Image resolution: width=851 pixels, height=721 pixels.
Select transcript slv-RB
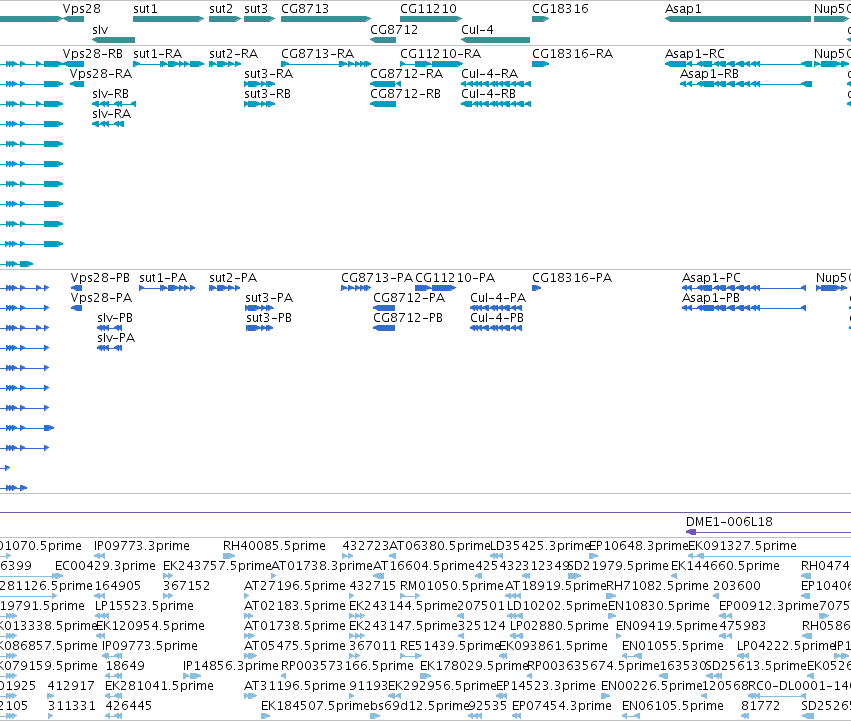(x=111, y=94)
